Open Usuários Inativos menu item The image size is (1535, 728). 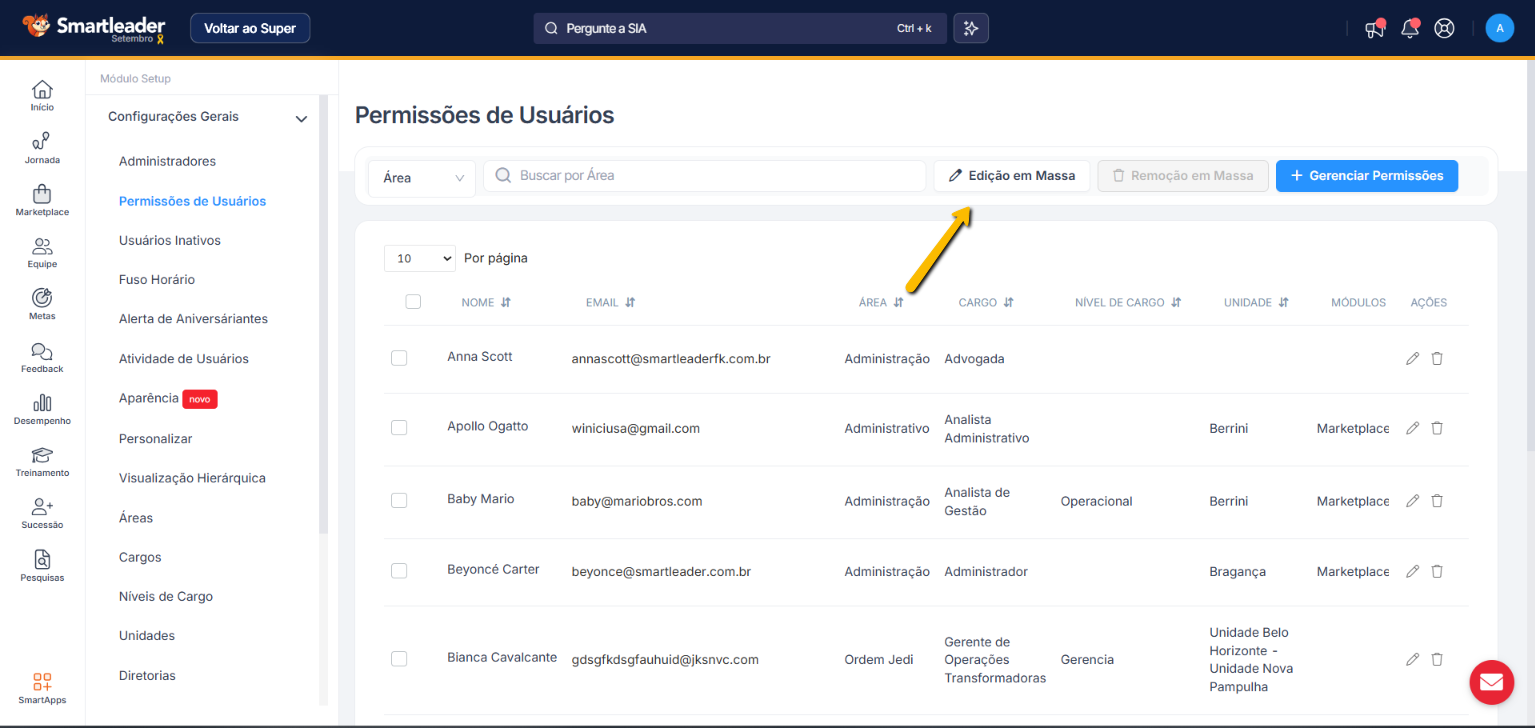(169, 240)
